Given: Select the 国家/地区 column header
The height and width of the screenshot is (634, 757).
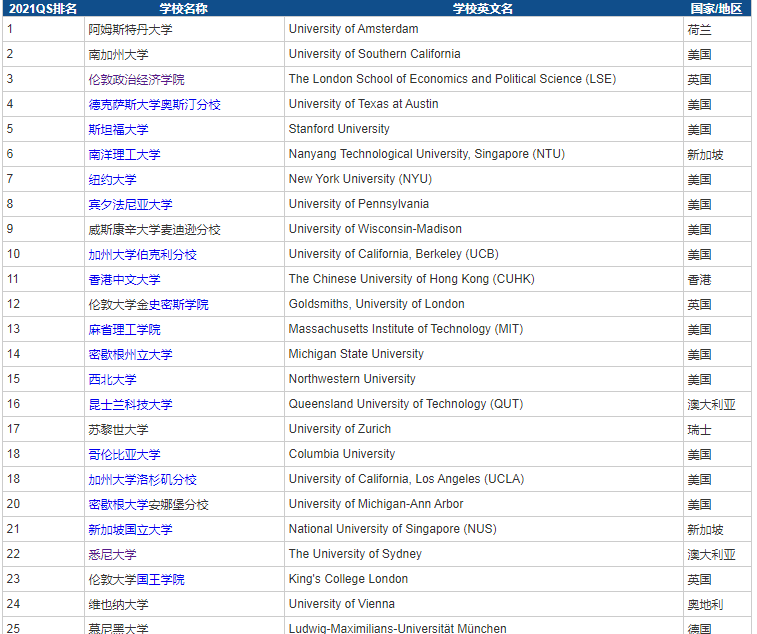Looking at the screenshot, I should tap(716, 9).
